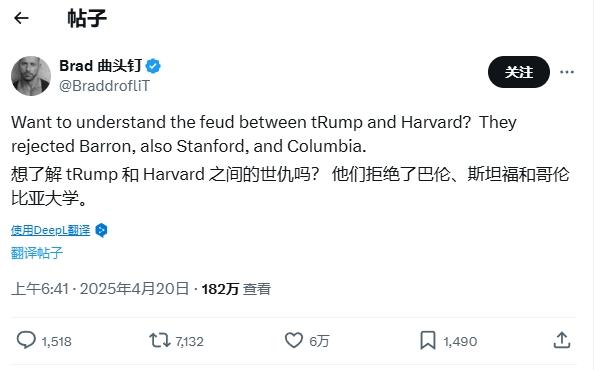Open Brad's profile avatar photo
The height and width of the screenshot is (370, 596).
[31, 76]
